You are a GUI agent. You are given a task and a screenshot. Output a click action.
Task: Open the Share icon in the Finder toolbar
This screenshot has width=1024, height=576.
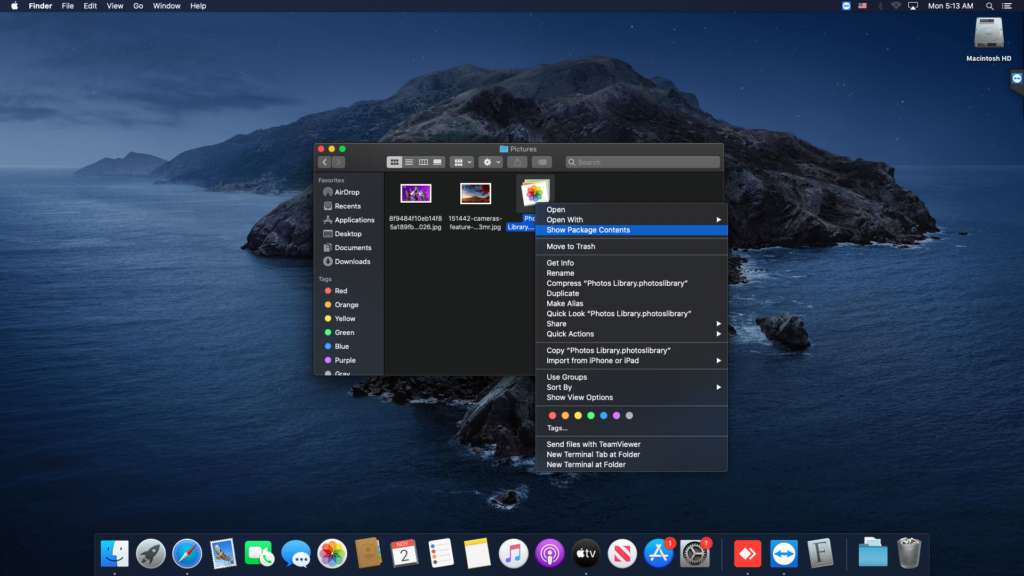(x=519, y=161)
